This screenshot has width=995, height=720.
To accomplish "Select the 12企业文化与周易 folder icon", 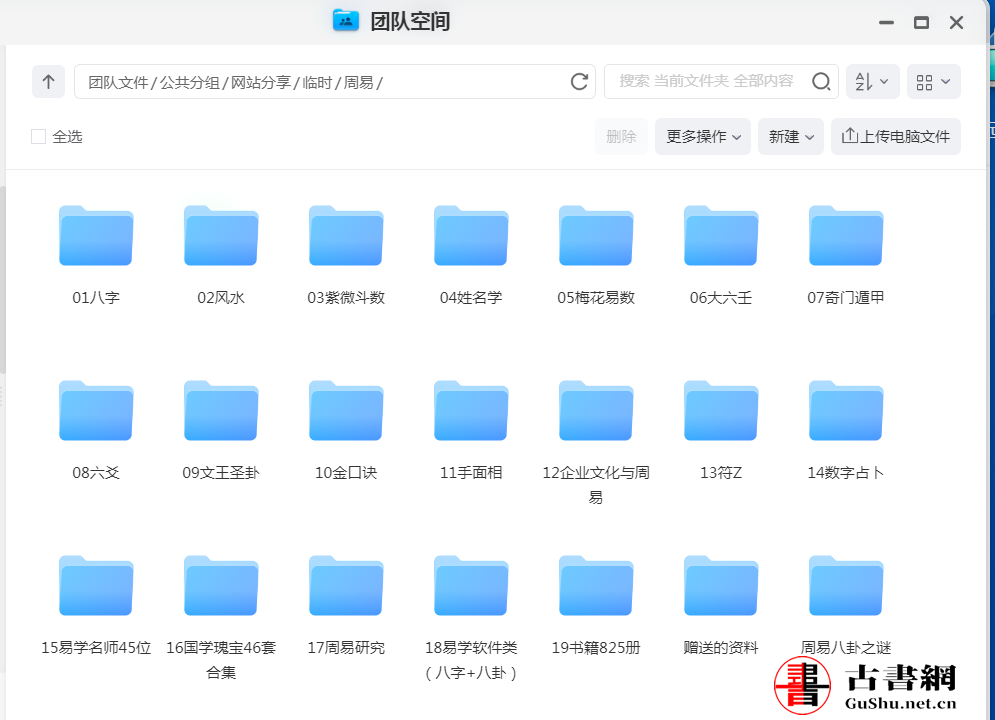I will [x=596, y=410].
